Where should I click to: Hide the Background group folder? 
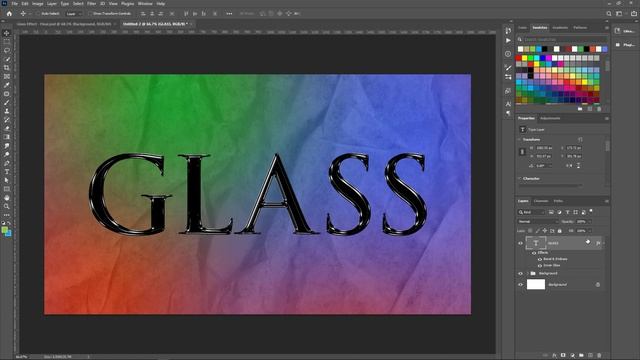pyautogui.click(x=520, y=273)
